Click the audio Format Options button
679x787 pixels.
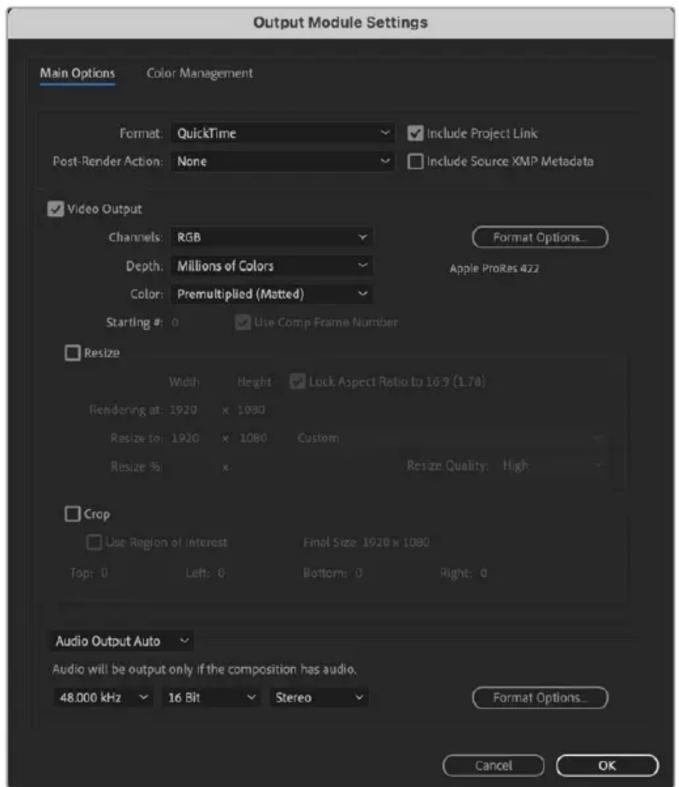click(540, 697)
